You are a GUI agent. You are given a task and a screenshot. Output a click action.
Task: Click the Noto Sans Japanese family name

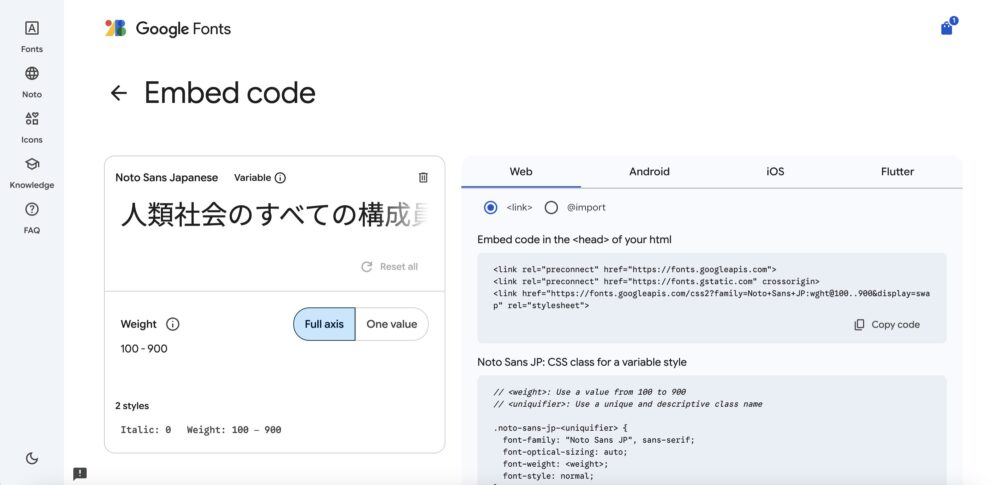166,178
